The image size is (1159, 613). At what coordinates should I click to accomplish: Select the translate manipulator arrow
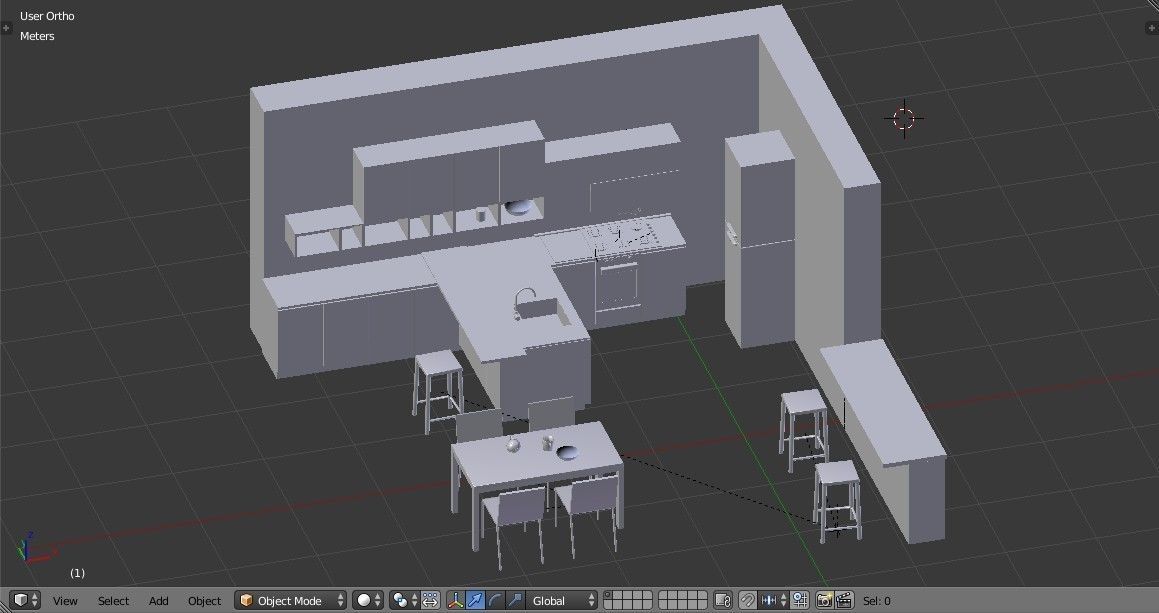(475, 600)
